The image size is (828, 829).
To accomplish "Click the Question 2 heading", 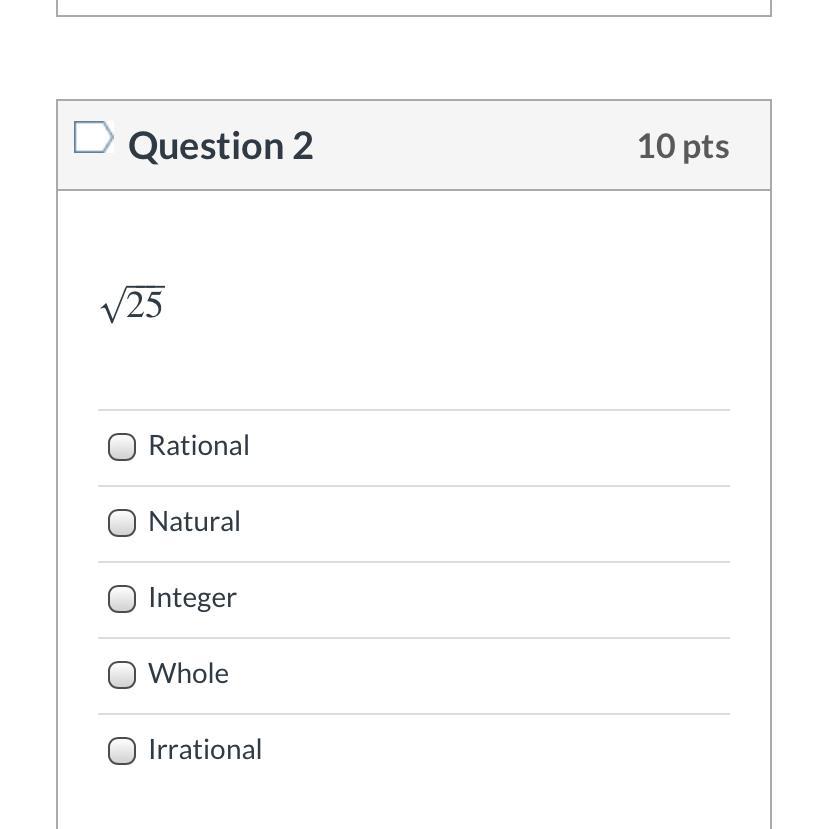I will [220, 146].
